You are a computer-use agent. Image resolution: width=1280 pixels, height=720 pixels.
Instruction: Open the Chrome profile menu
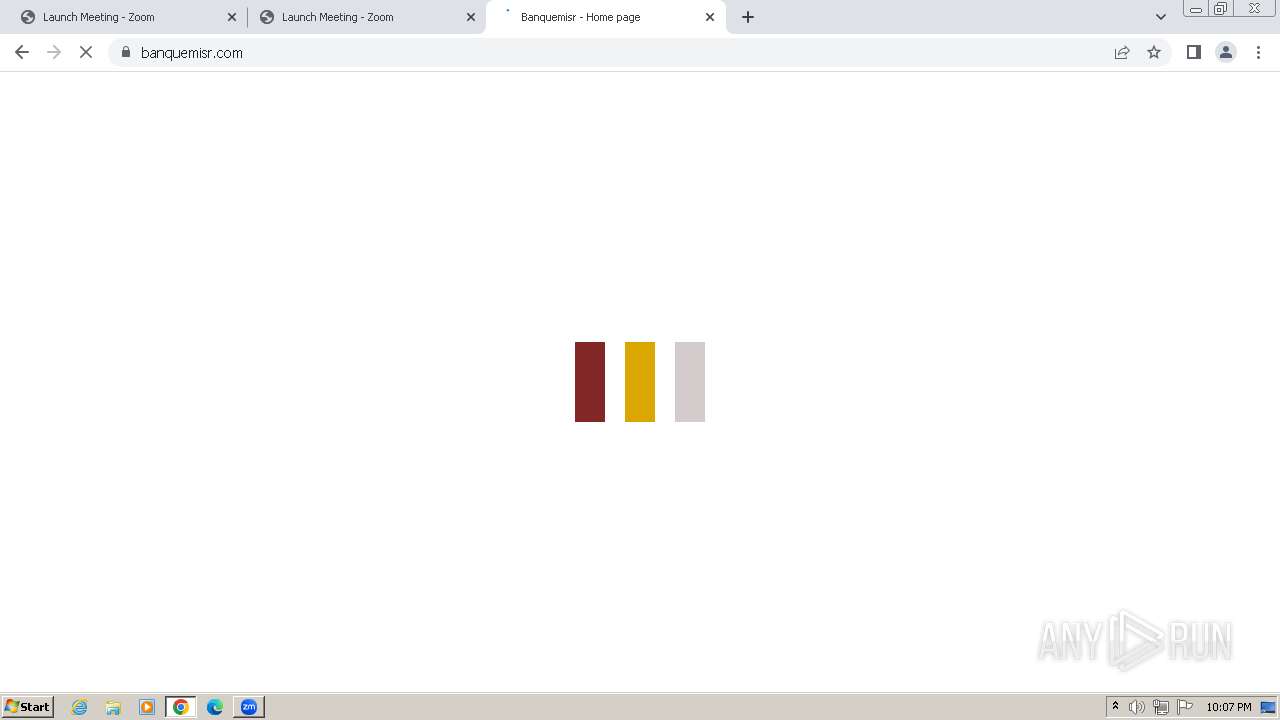point(1226,52)
